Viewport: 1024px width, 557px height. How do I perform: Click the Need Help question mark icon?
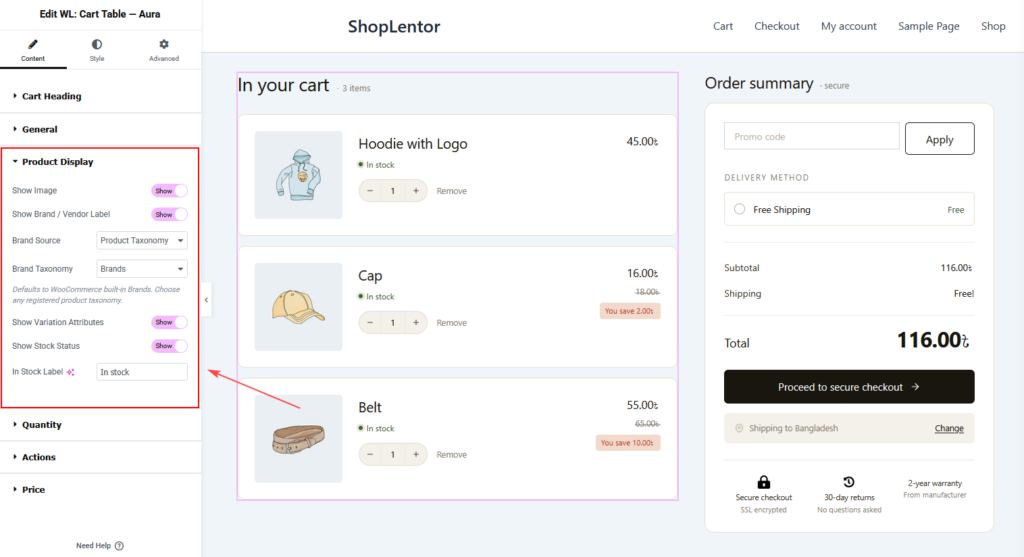coord(119,546)
